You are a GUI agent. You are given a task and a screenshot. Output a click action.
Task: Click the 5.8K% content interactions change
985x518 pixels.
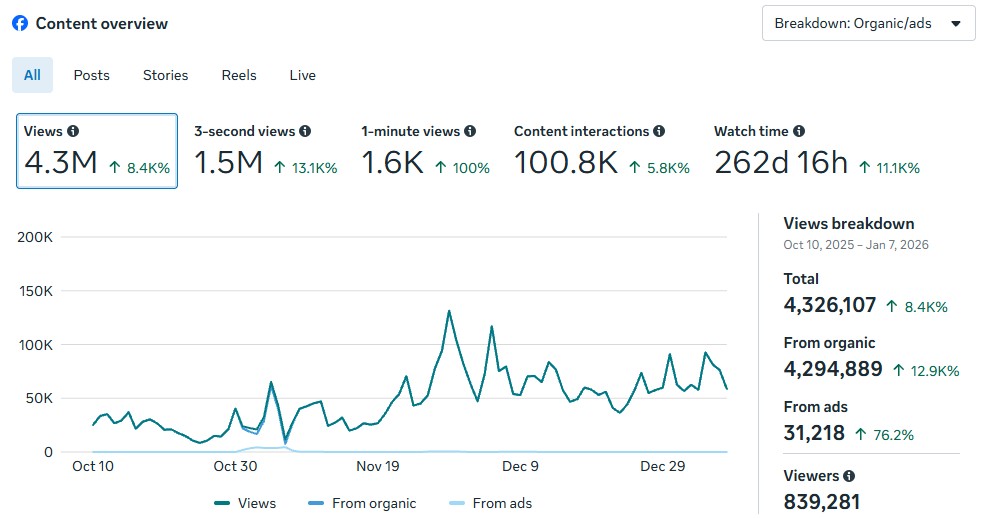pyautogui.click(x=660, y=168)
